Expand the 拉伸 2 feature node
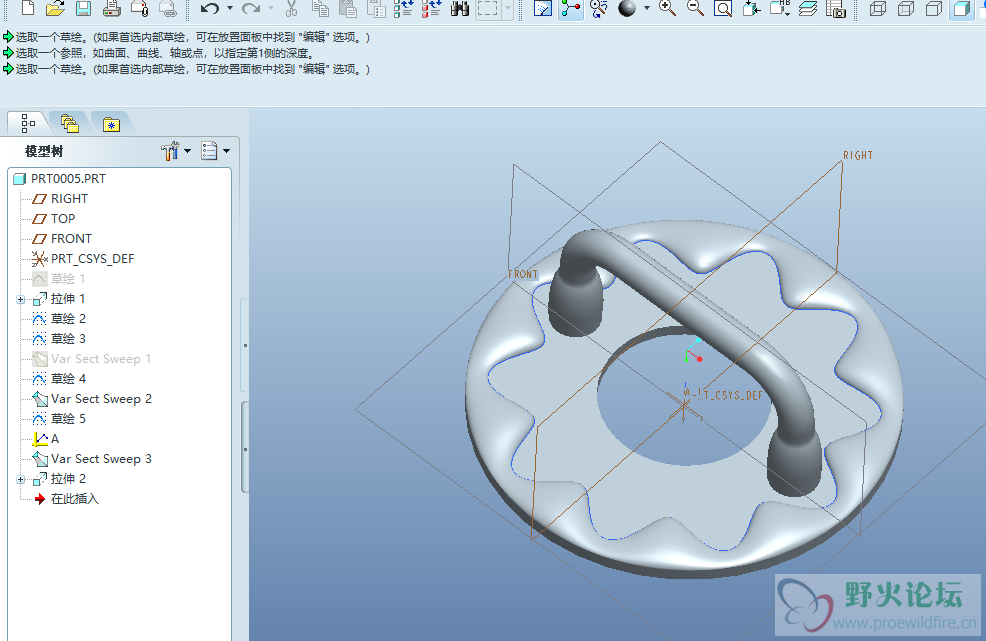Screen dimensions: 986x641 pos(20,479)
